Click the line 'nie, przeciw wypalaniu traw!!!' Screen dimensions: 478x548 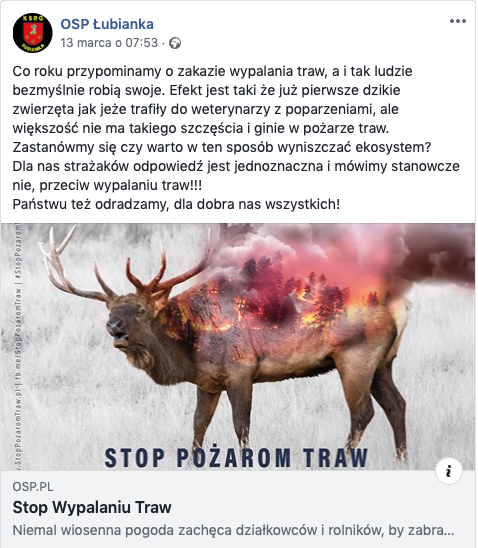point(107,185)
